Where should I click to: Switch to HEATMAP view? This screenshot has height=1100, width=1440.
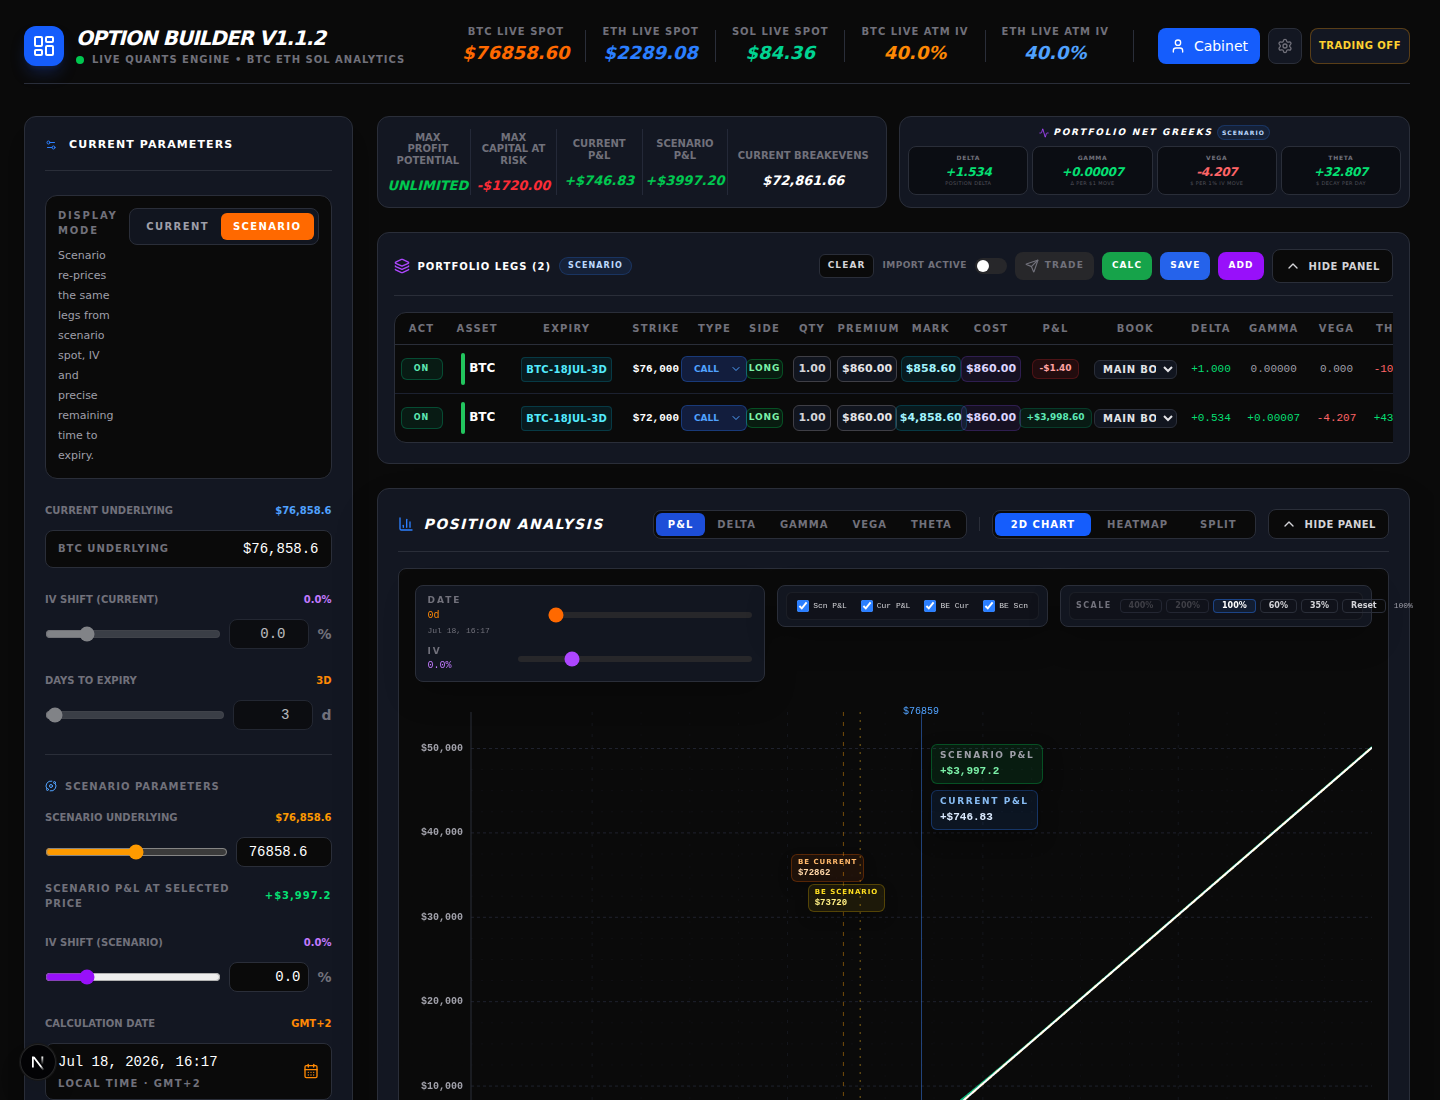[x=1137, y=524]
